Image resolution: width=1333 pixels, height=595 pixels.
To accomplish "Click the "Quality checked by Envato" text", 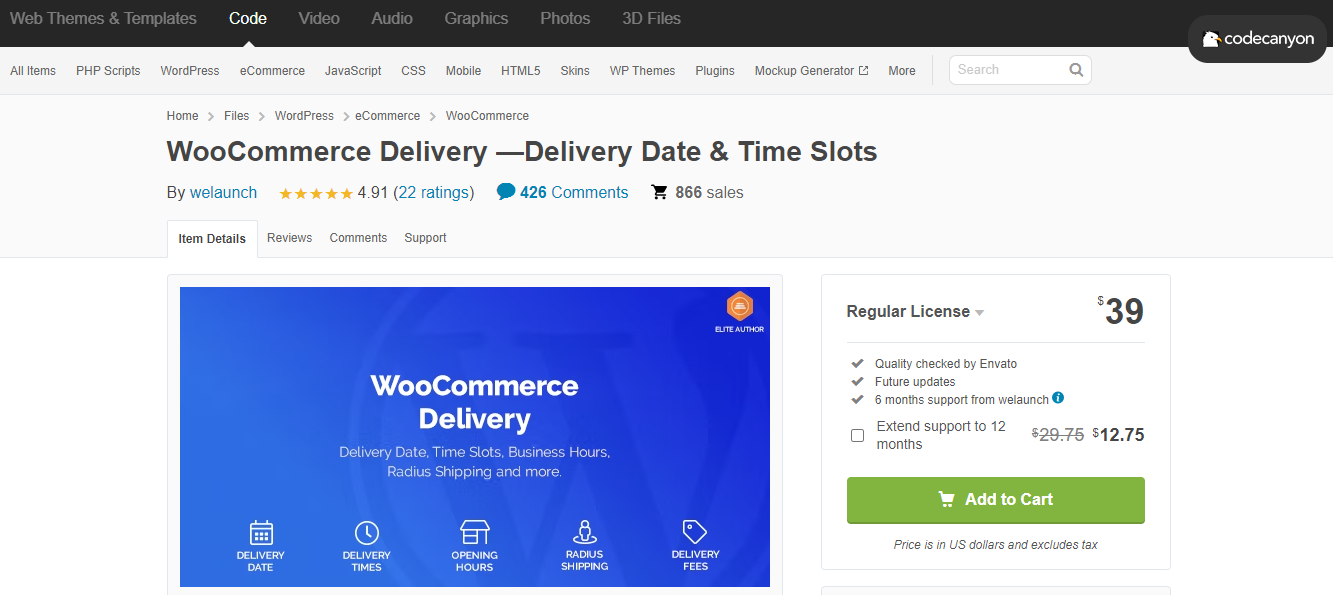I will (x=946, y=364).
